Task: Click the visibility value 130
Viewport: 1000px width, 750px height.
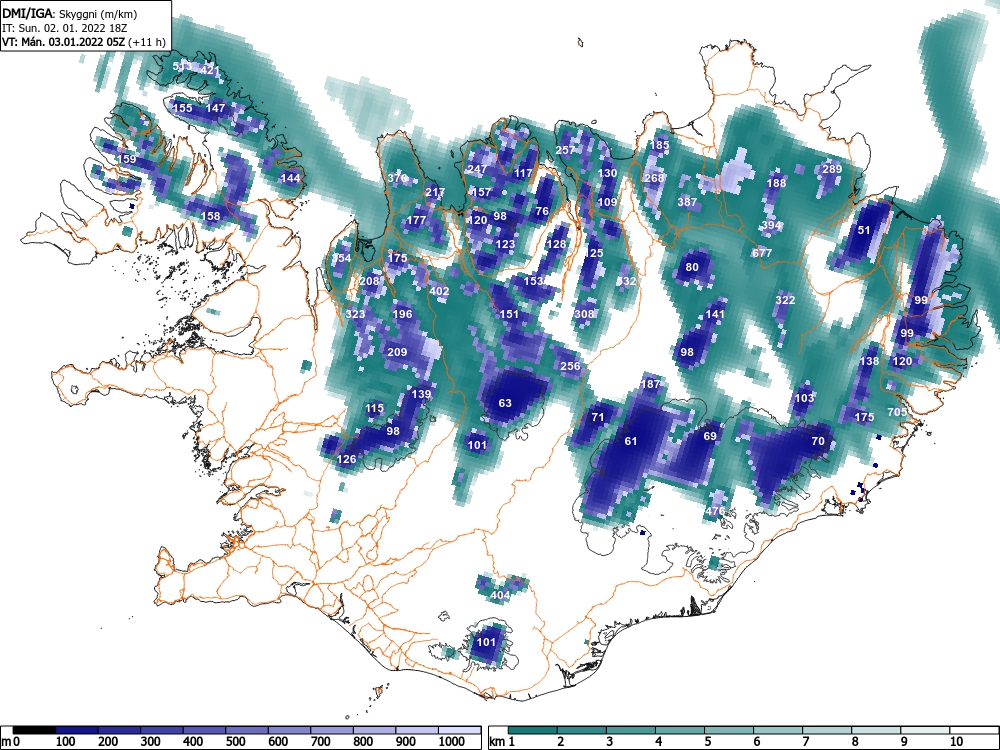Action: pyautogui.click(x=608, y=173)
